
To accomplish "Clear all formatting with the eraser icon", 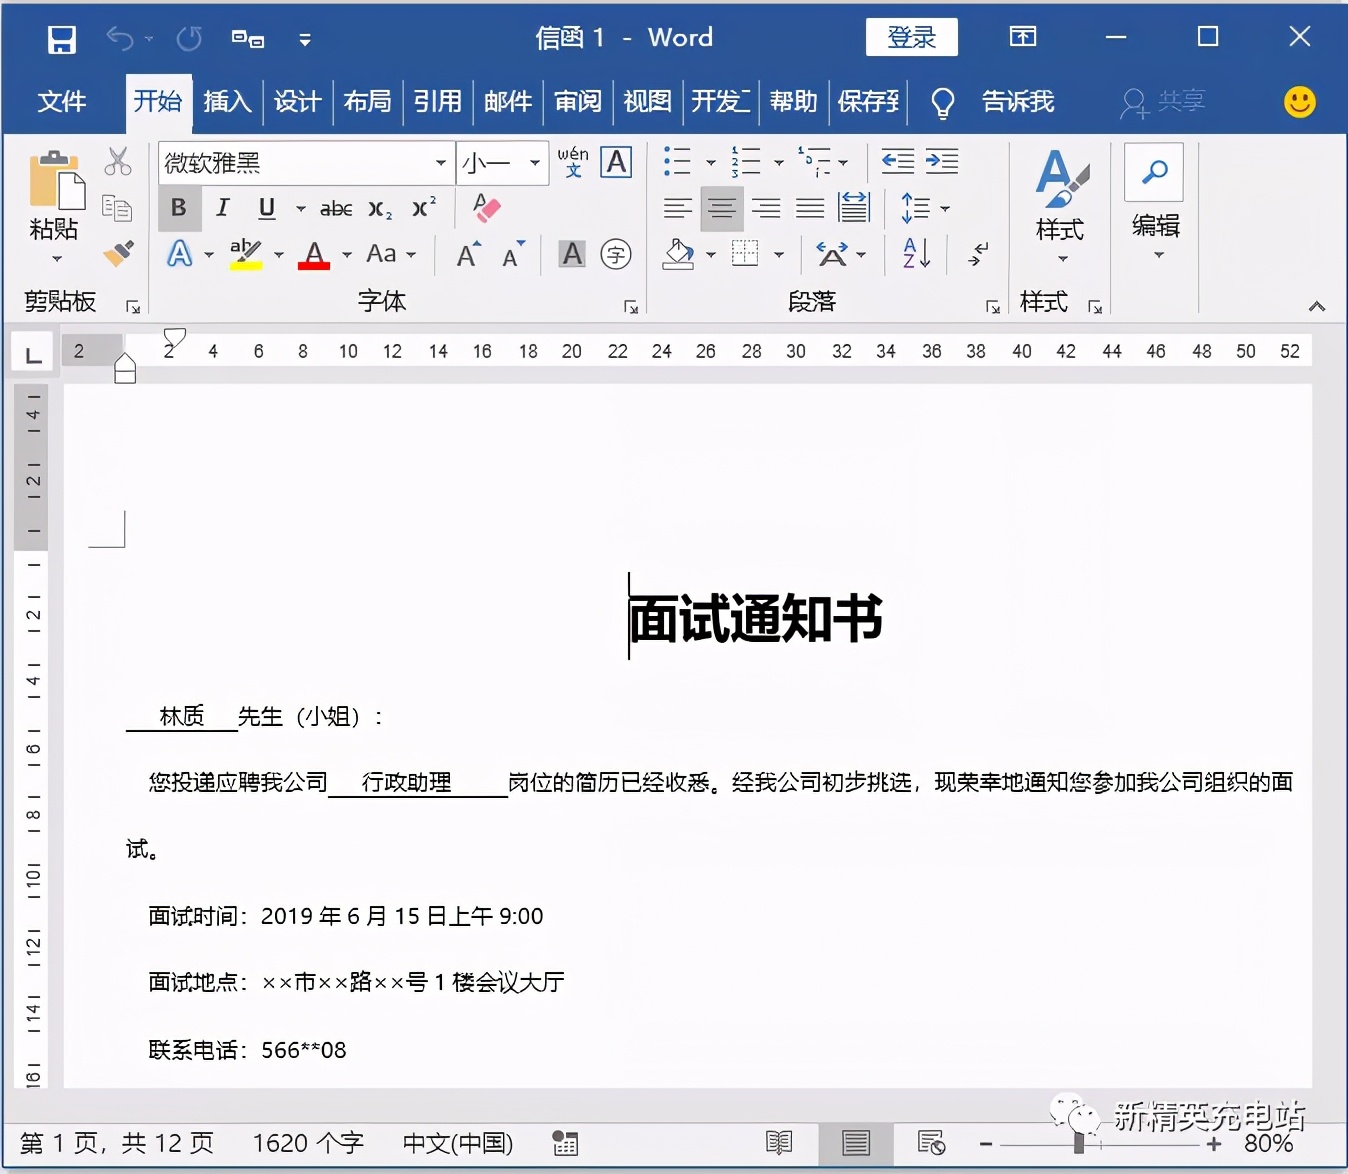I will pos(487,208).
